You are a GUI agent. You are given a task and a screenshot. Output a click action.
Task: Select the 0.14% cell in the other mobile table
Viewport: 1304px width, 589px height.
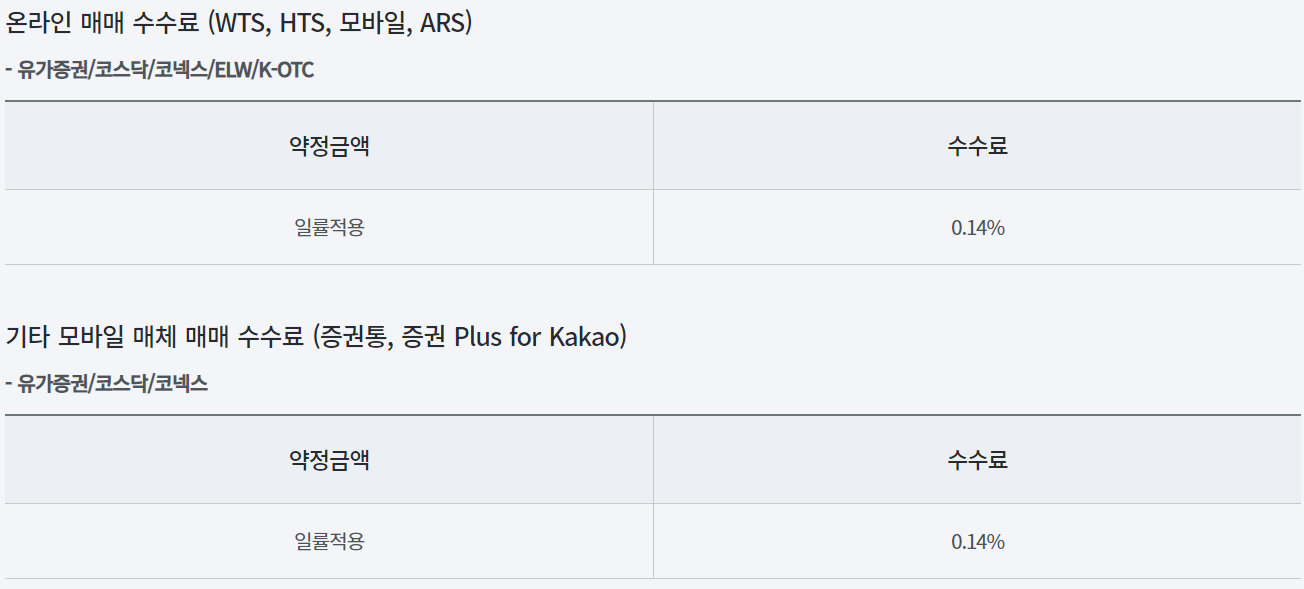[978, 541]
